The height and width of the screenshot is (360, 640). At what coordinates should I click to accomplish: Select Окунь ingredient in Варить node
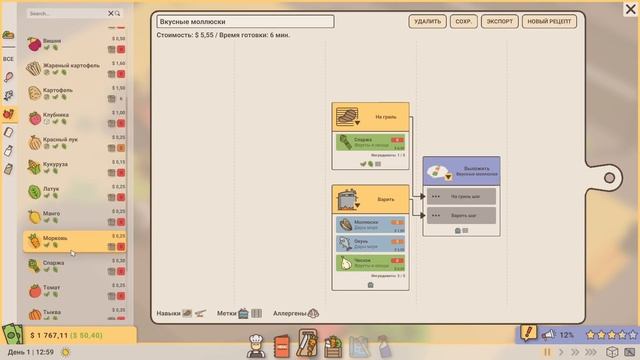(371, 244)
